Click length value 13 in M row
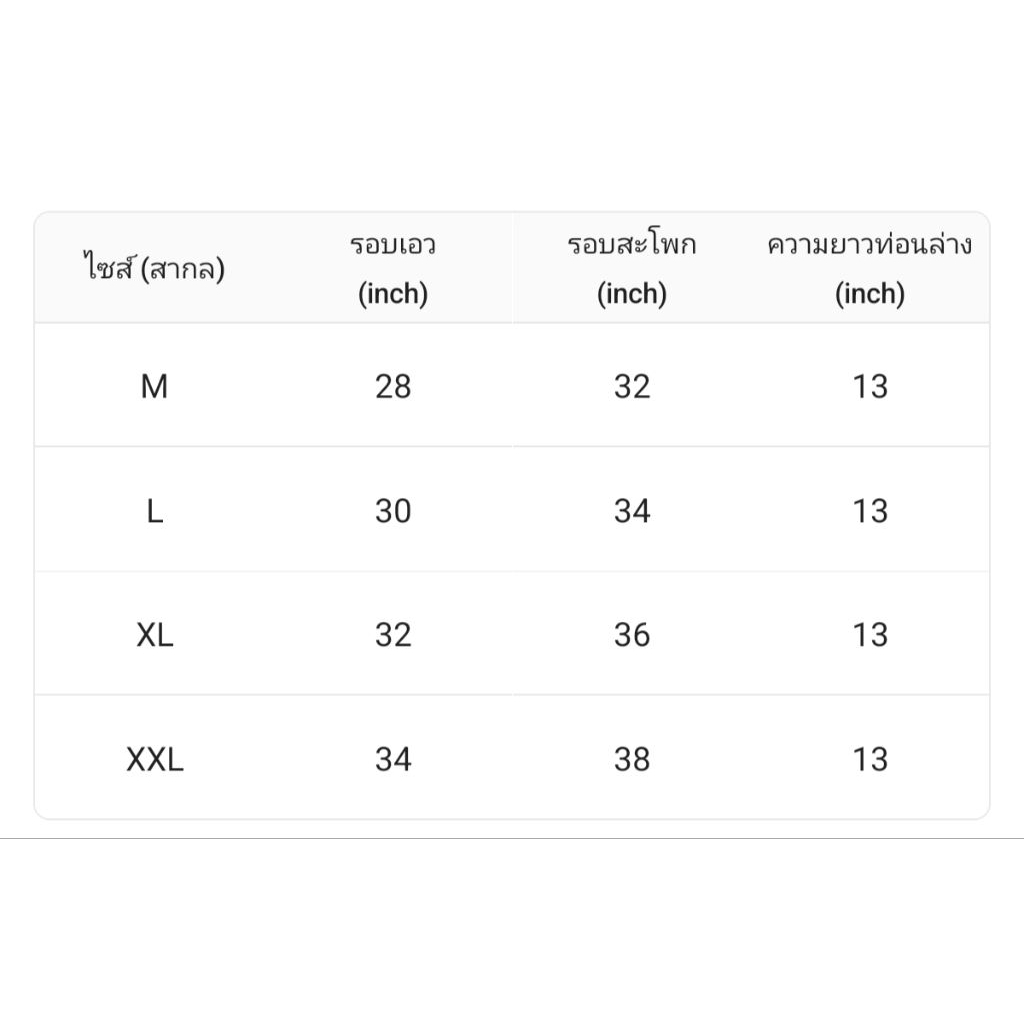The width and height of the screenshot is (1024, 1024). (870, 386)
